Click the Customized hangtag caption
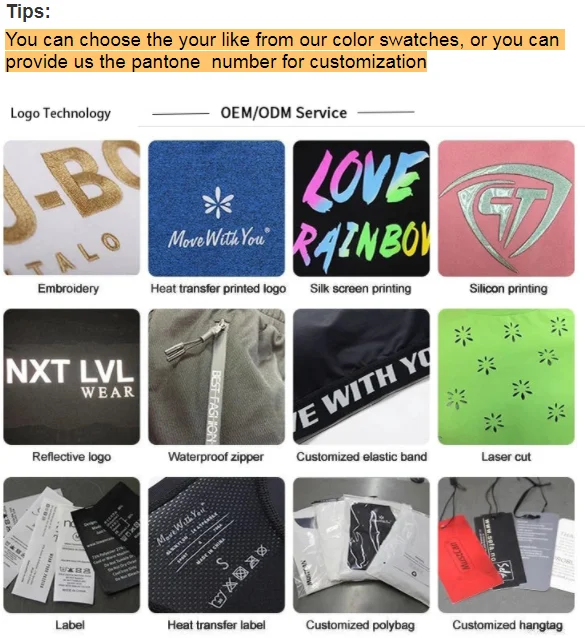This screenshot has width=585, height=638. point(507,625)
